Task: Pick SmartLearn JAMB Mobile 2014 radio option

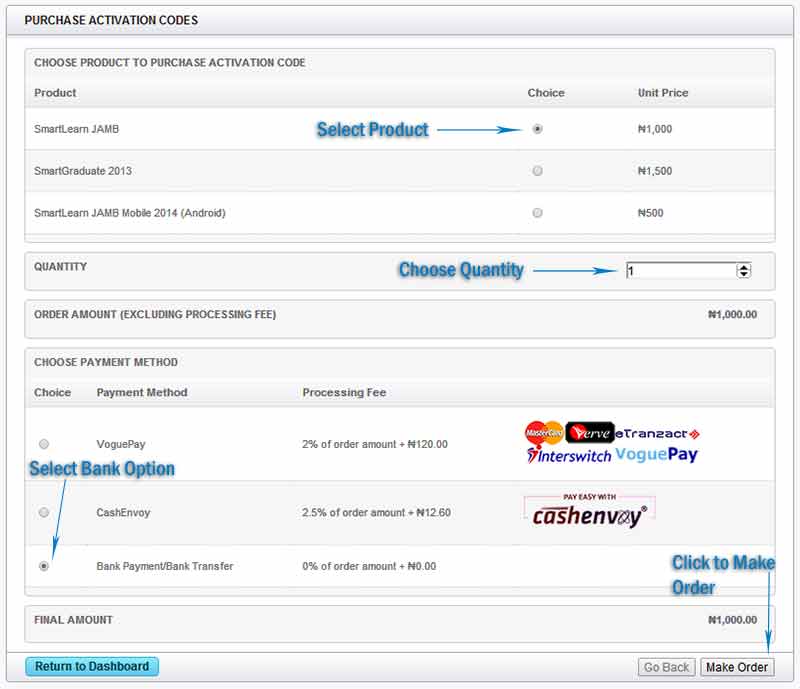Action: [x=538, y=213]
